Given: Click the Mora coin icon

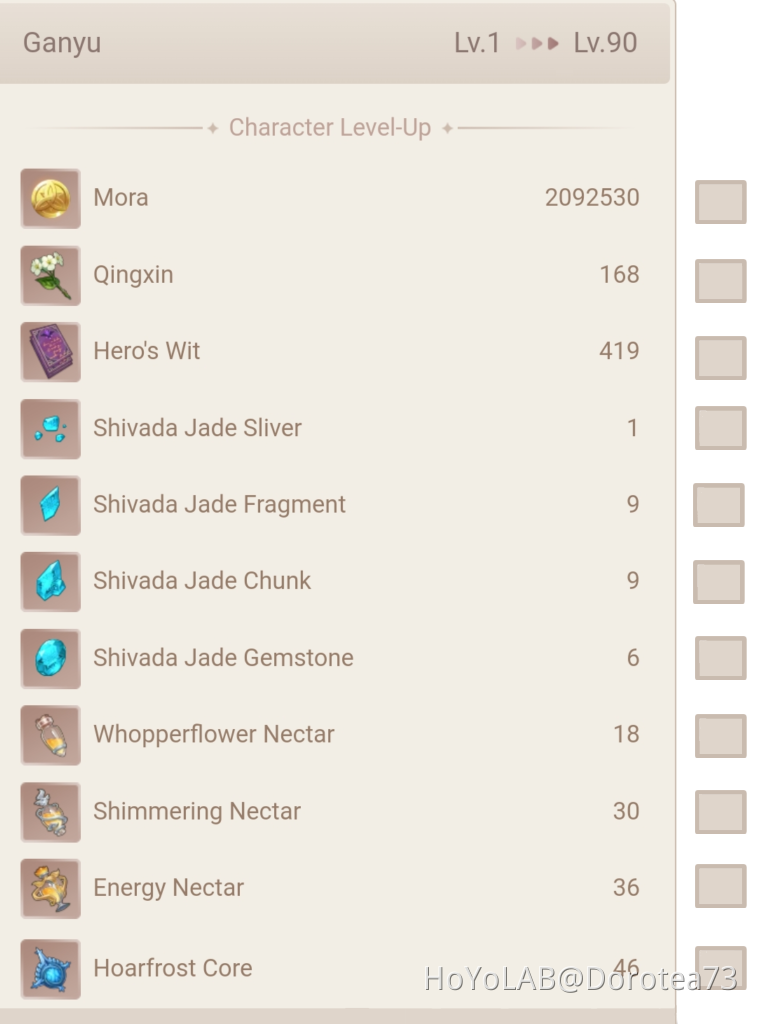Looking at the screenshot, I should click(50, 198).
